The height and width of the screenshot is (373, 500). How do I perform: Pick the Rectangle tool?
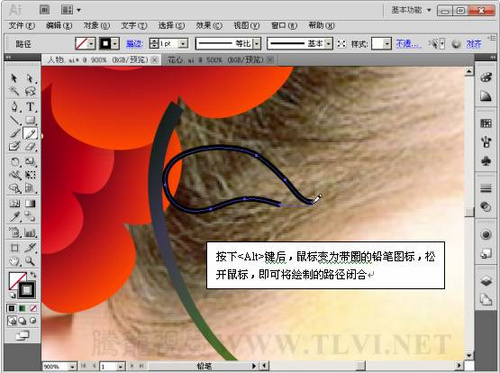[x=30, y=120]
